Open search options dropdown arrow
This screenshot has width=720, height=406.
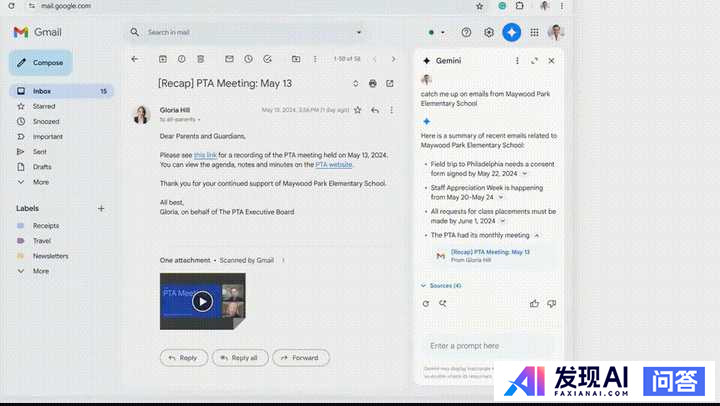click(x=359, y=32)
